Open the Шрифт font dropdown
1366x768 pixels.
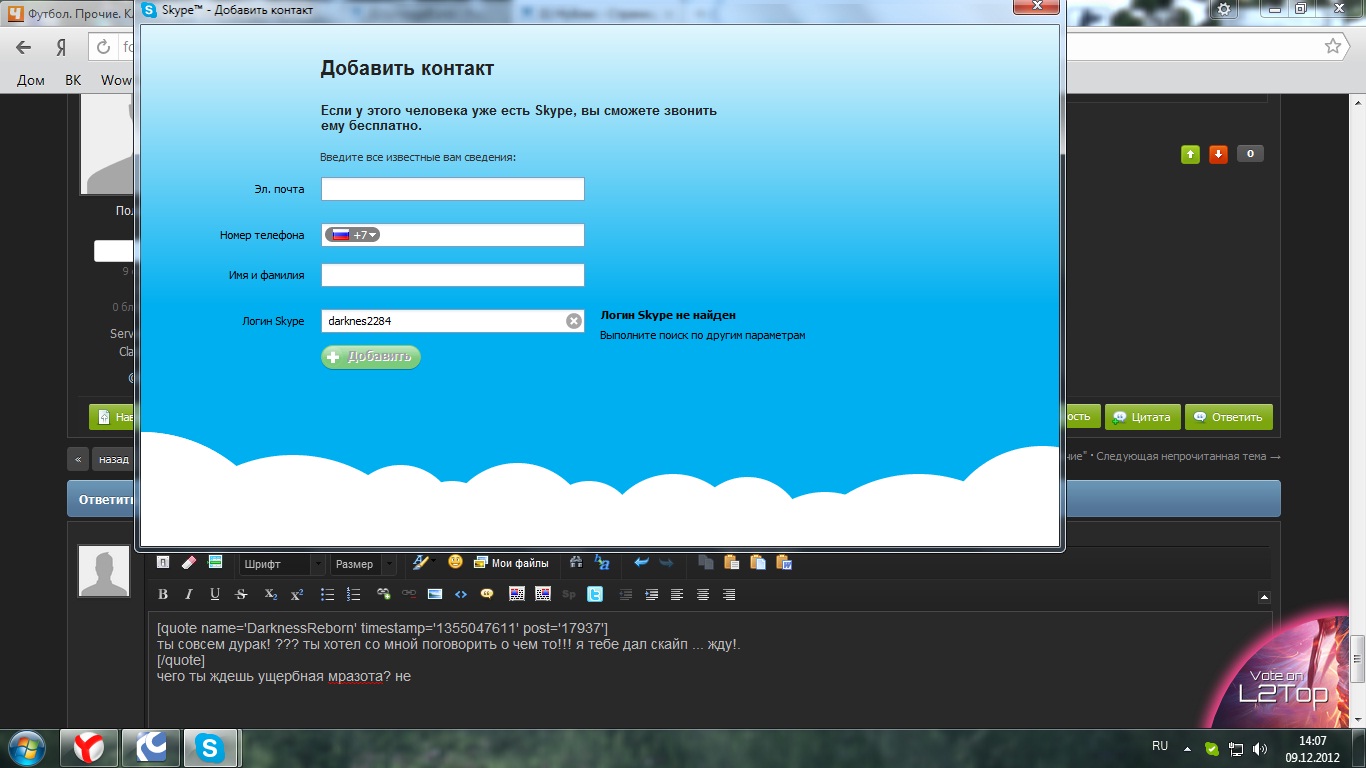[x=282, y=564]
